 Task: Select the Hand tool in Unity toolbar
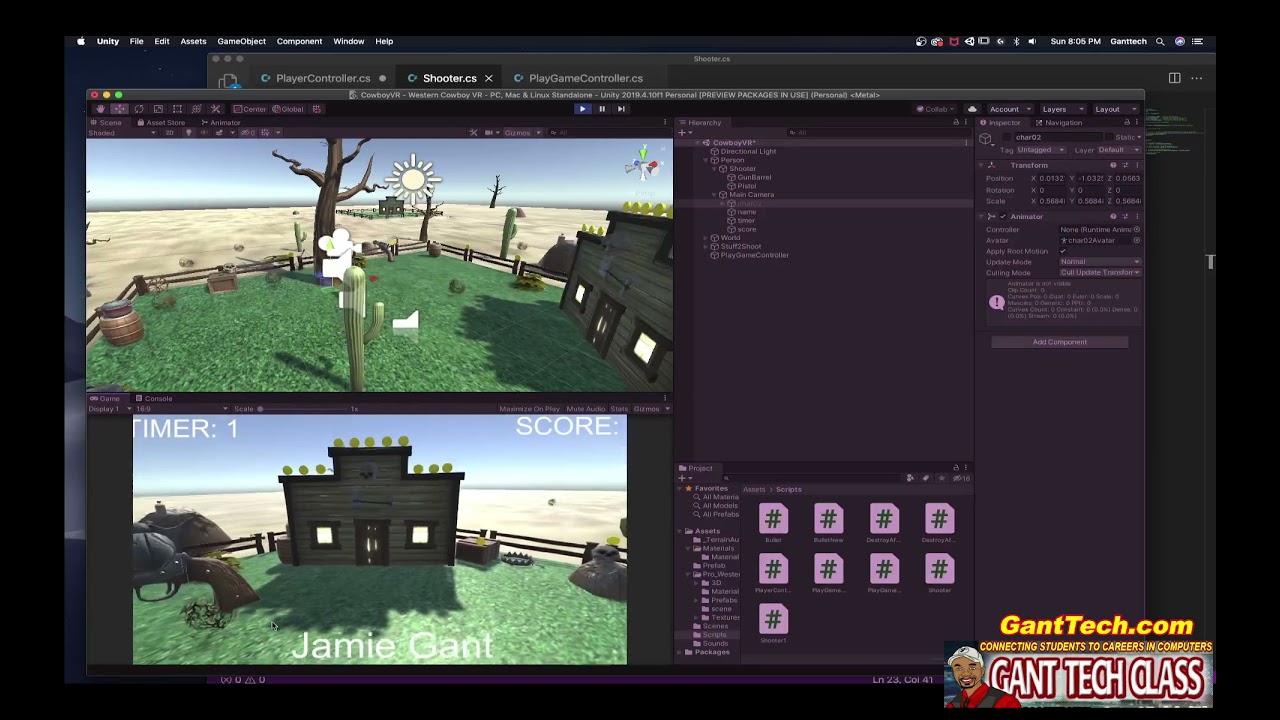[100, 109]
